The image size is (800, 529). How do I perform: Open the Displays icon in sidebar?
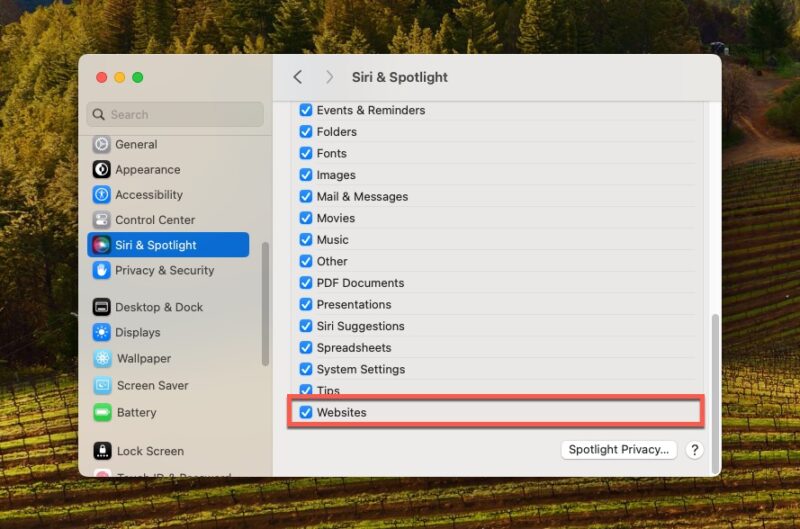pyautogui.click(x=102, y=333)
